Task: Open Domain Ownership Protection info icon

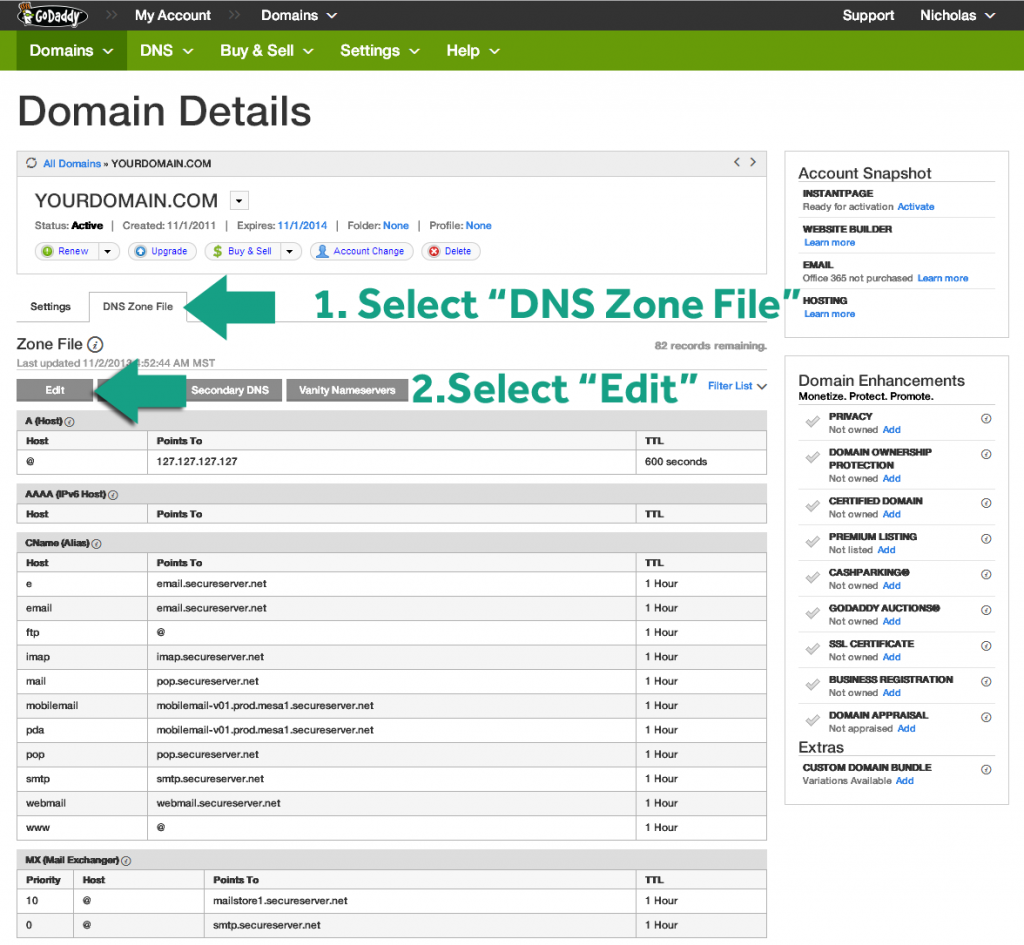Action: (986, 454)
